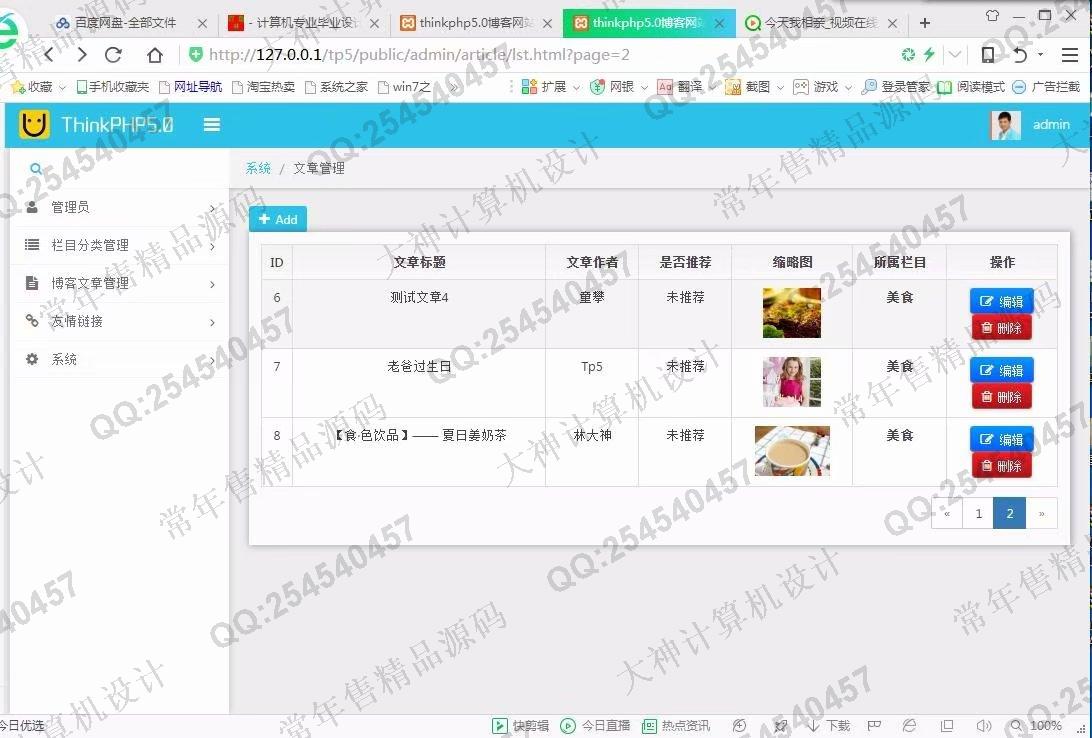Go to pagination page 1
The height and width of the screenshot is (738, 1092).
[978, 514]
